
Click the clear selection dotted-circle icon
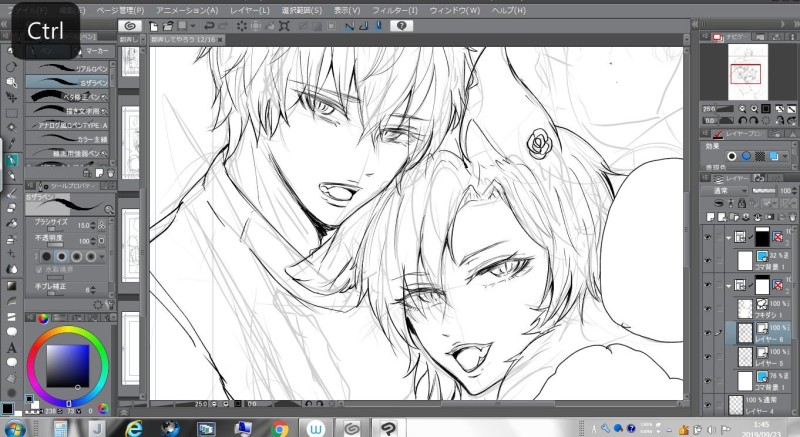(241, 26)
